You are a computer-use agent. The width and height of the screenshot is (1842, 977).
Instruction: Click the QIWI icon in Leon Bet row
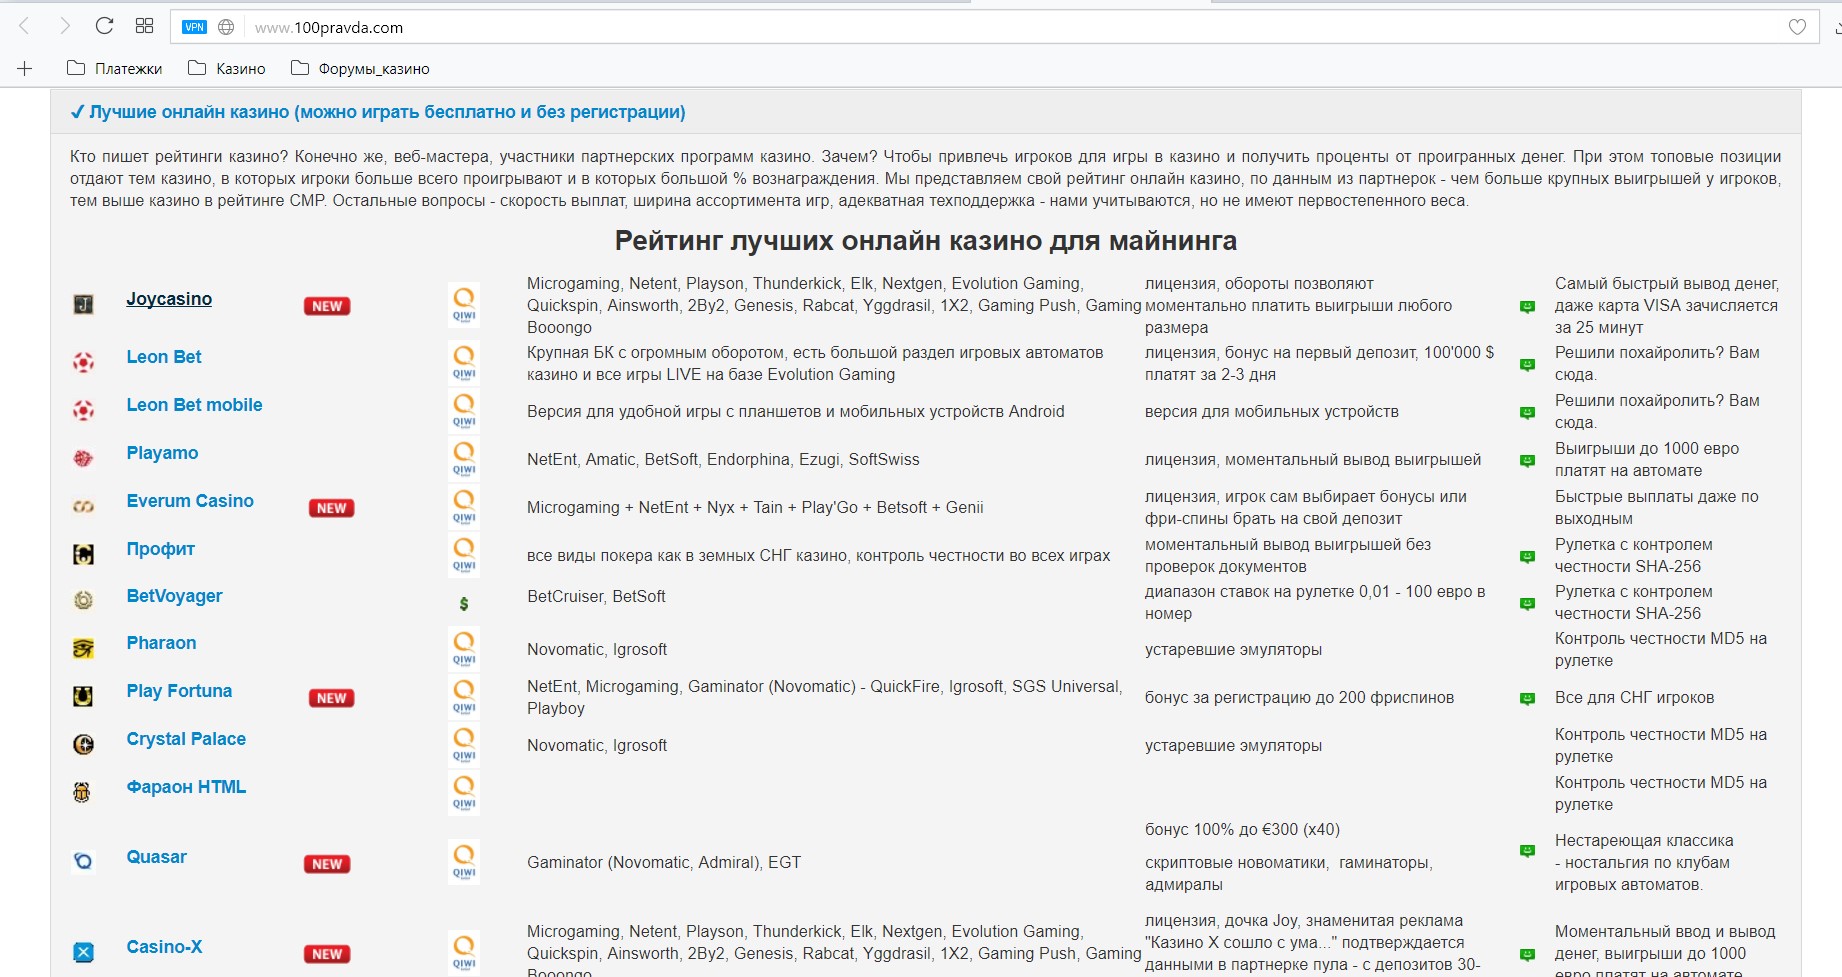tap(464, 362)
